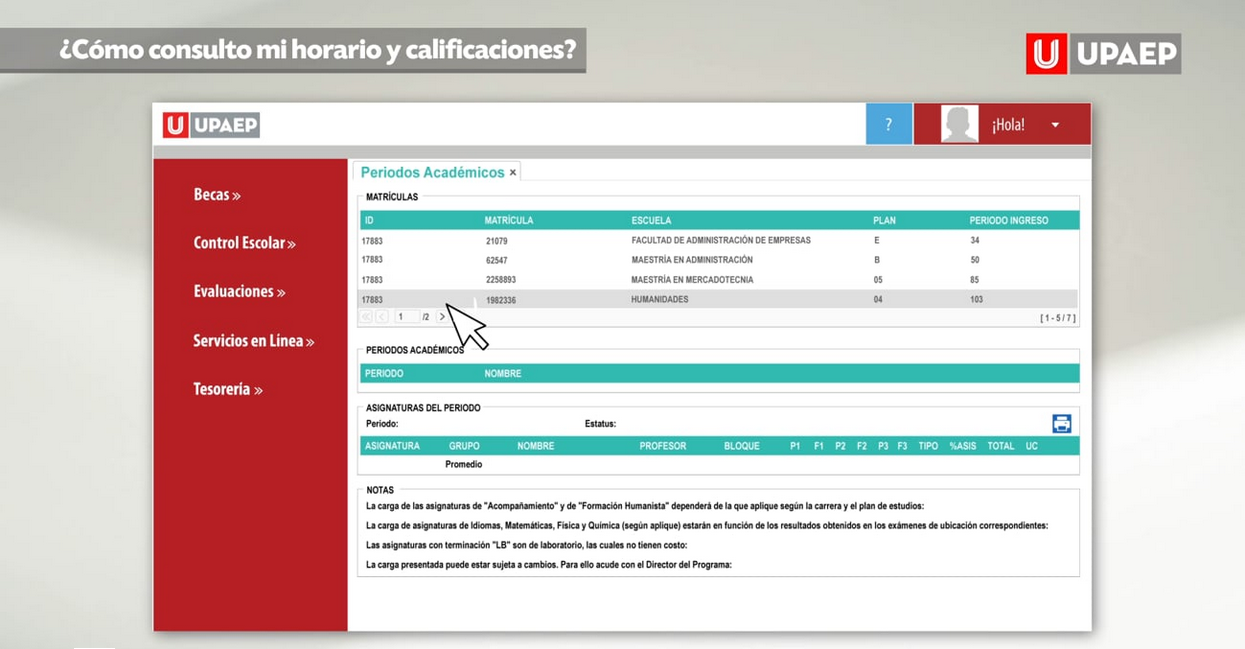Expand the Control Escolar menu
Screen dimensions: 1245x649
pyautogui.click(x=244, y=243)
